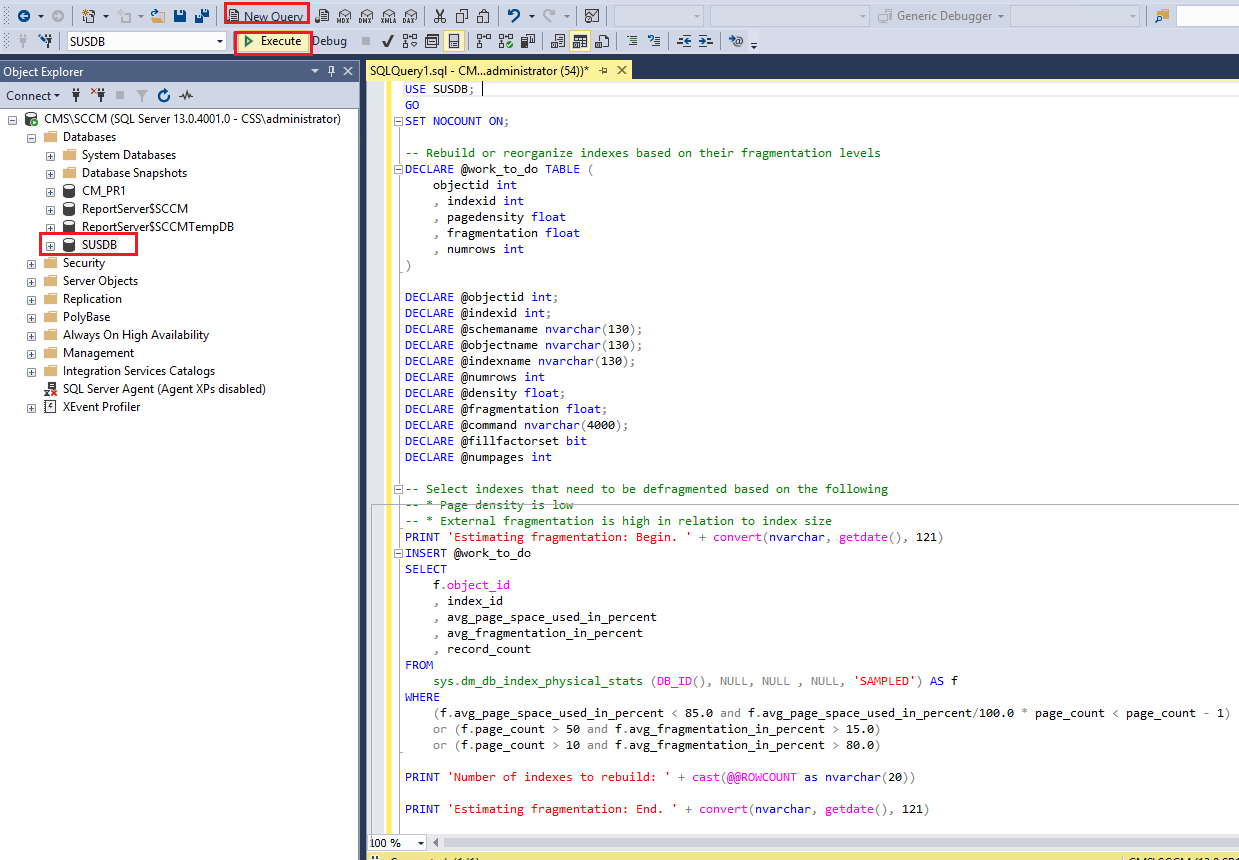Expand the SUSDB database node
The image size is (1239, 860).
pos(50,245)
